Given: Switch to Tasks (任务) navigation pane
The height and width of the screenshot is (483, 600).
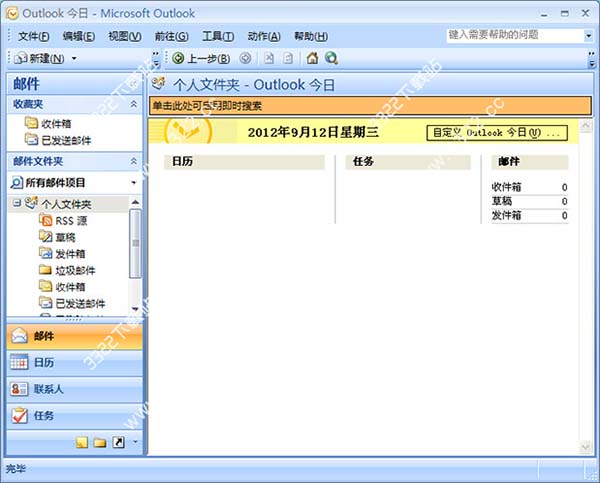Looking at the screenshot, I should click(75, 416).
